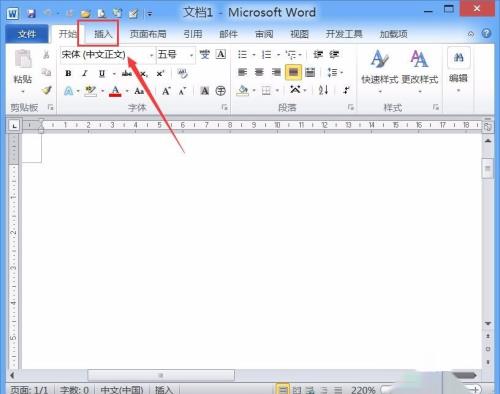Open font color dropdown arrow
Screen dimensions: 500x394
pos(127,91)
